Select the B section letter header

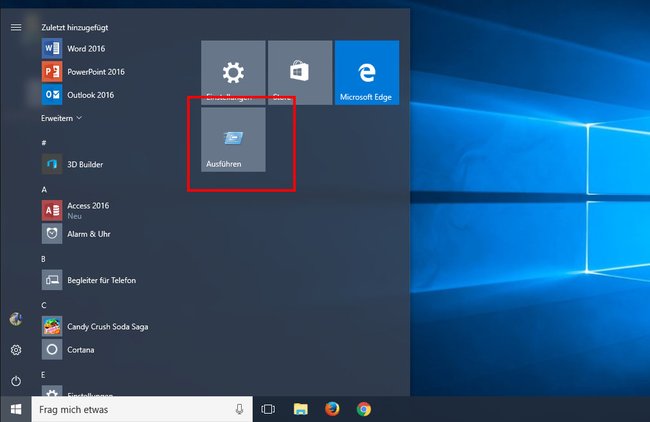click(43, 259)
